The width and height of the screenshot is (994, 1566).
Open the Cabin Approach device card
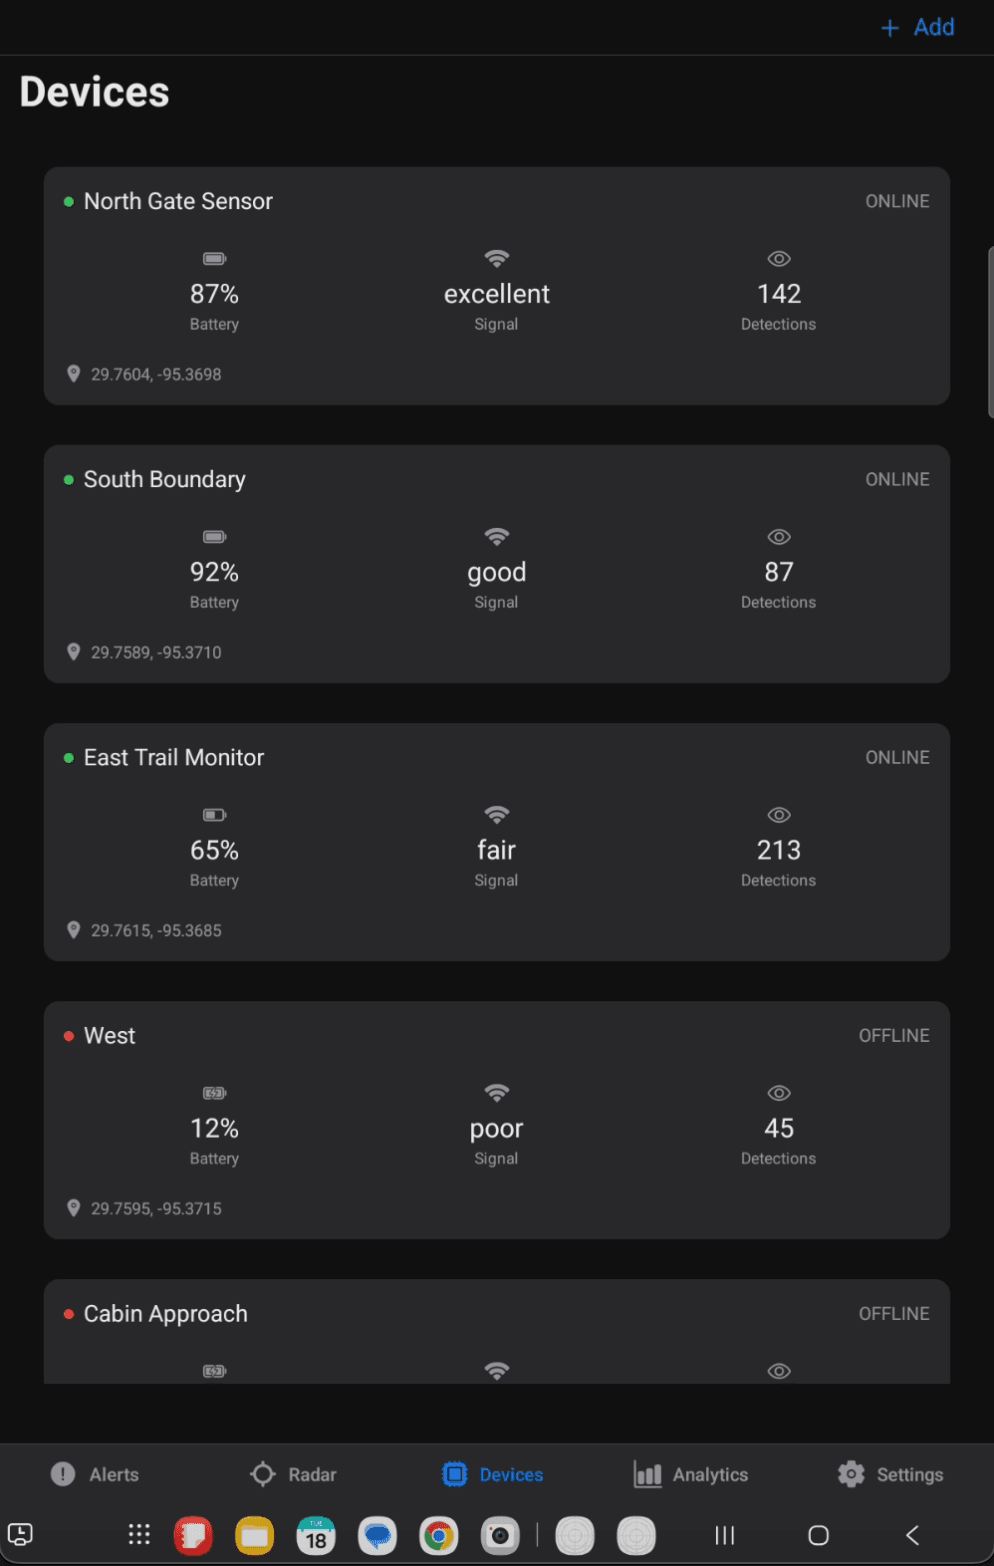point(496,1330)
